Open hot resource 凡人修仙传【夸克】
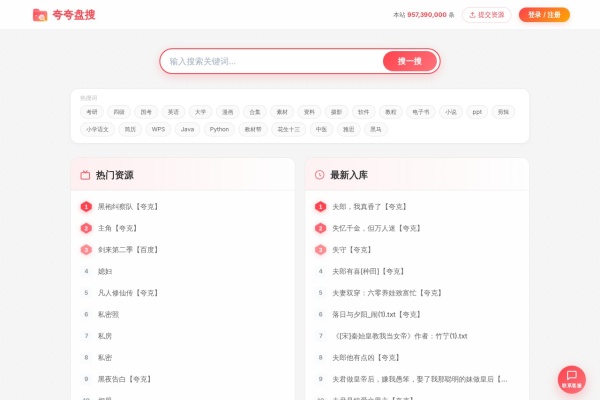The image size is (600, 400). click(x=128, y=293)
